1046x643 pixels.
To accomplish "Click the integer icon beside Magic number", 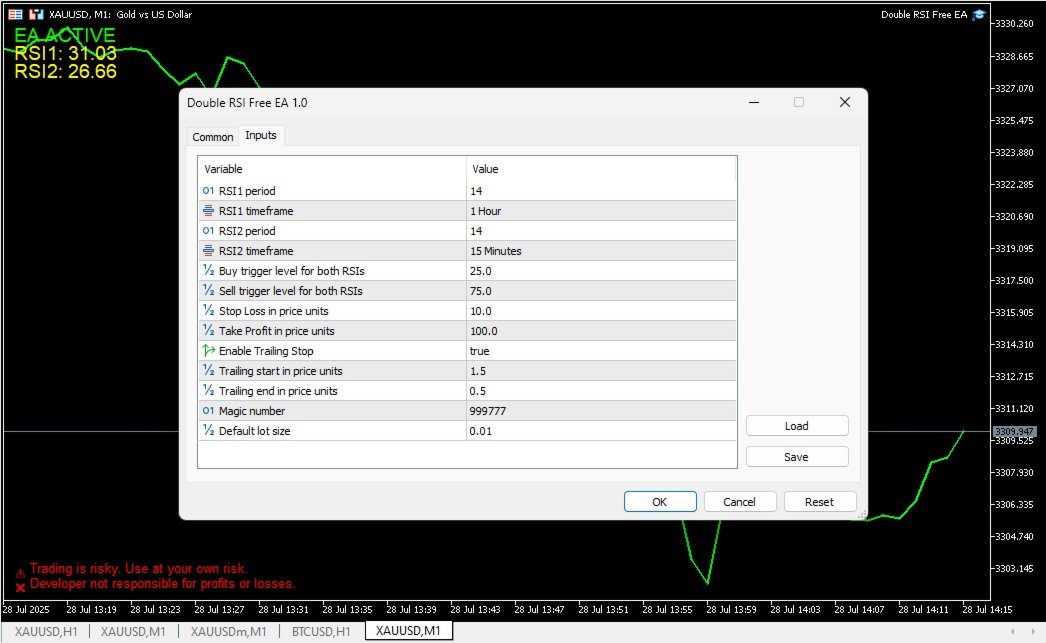I will [208, 411].
